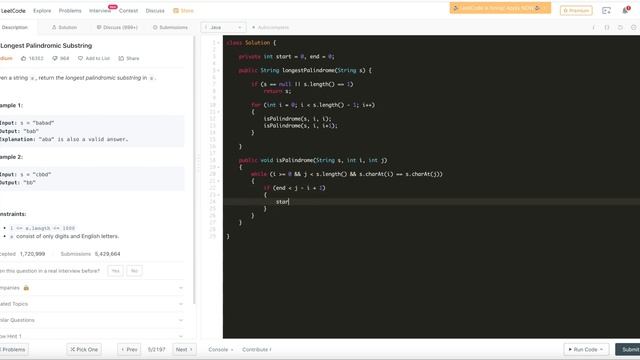Click the '5,429,664' submissions count
The width and height of the screenshot is (640, 360).
[x=107, y=254]
